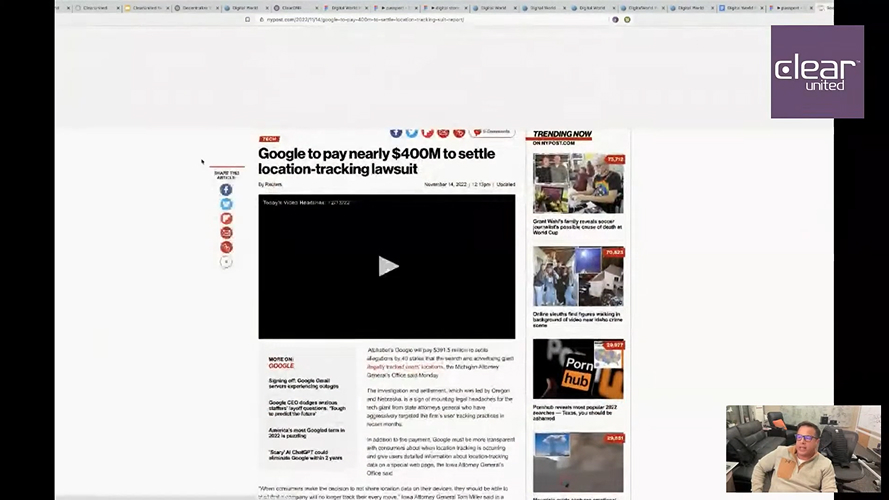
Task: Play the Today's Video Headlines video
Action: pyautogui.click(x=387, y=266)
